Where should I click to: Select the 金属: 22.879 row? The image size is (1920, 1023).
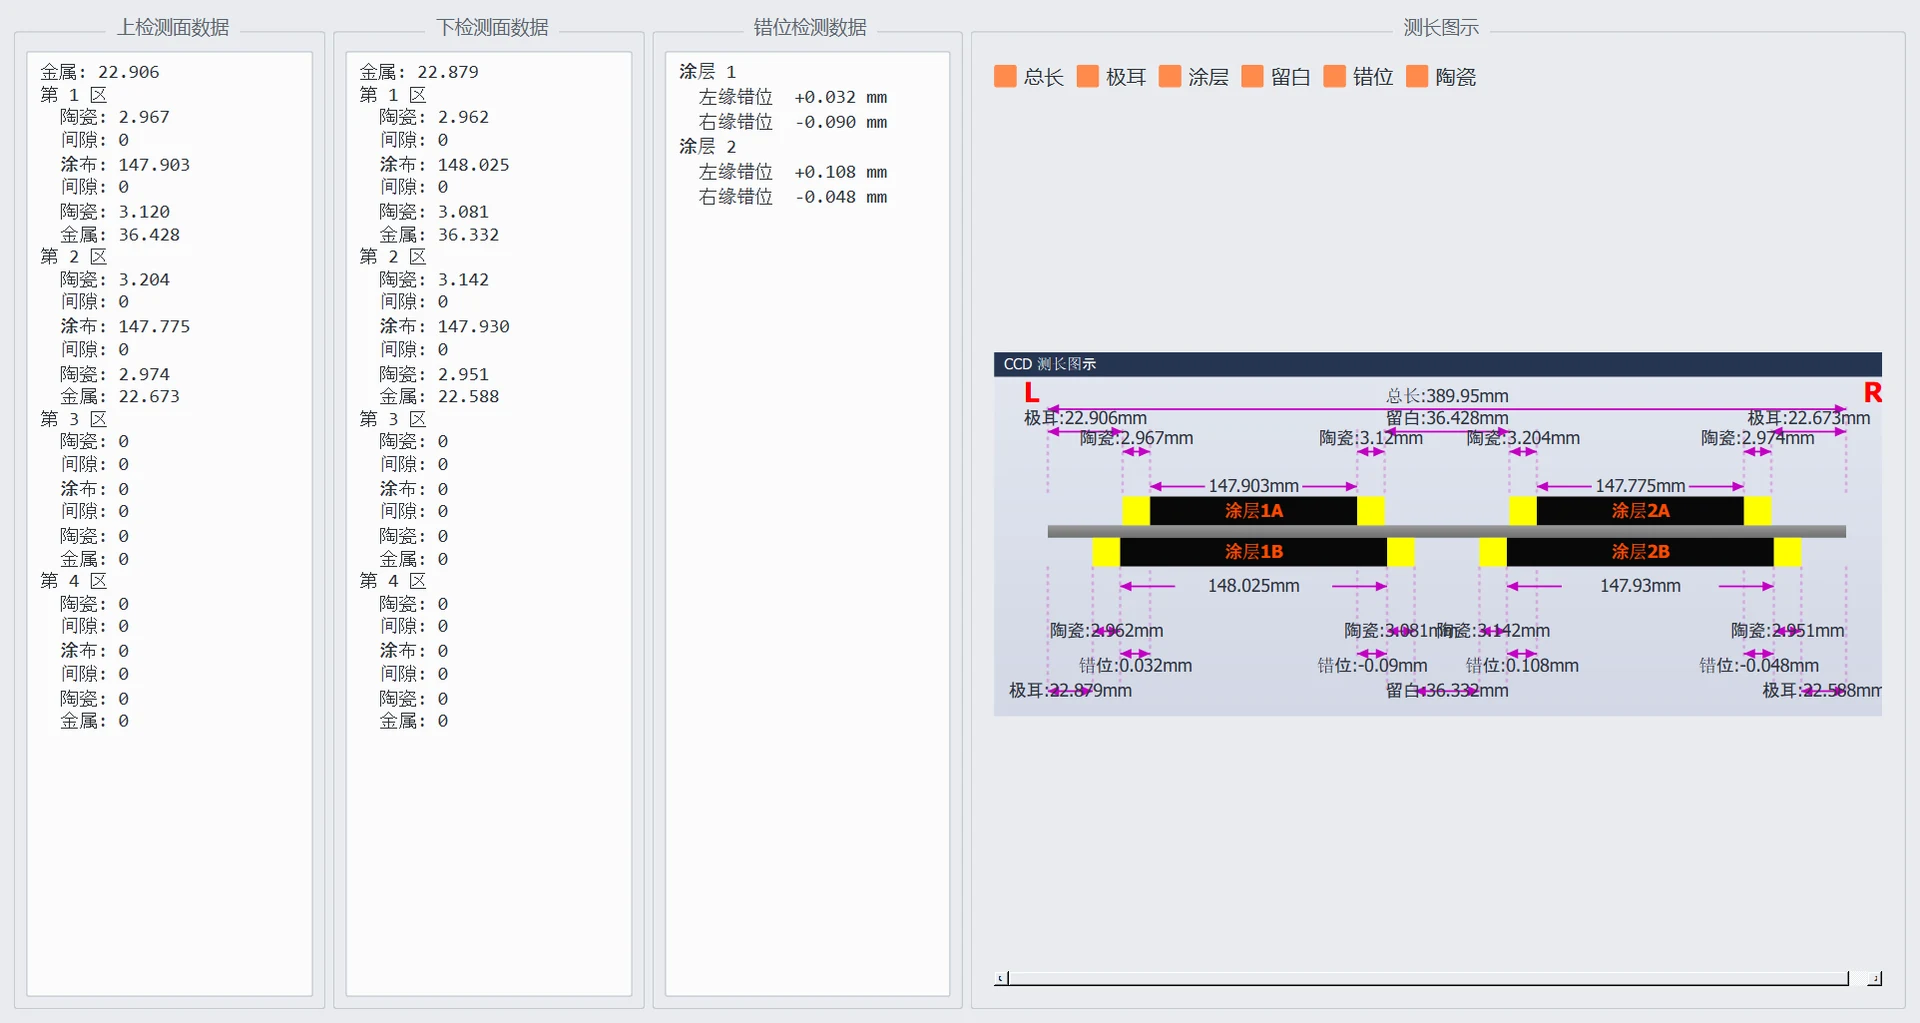419,72
